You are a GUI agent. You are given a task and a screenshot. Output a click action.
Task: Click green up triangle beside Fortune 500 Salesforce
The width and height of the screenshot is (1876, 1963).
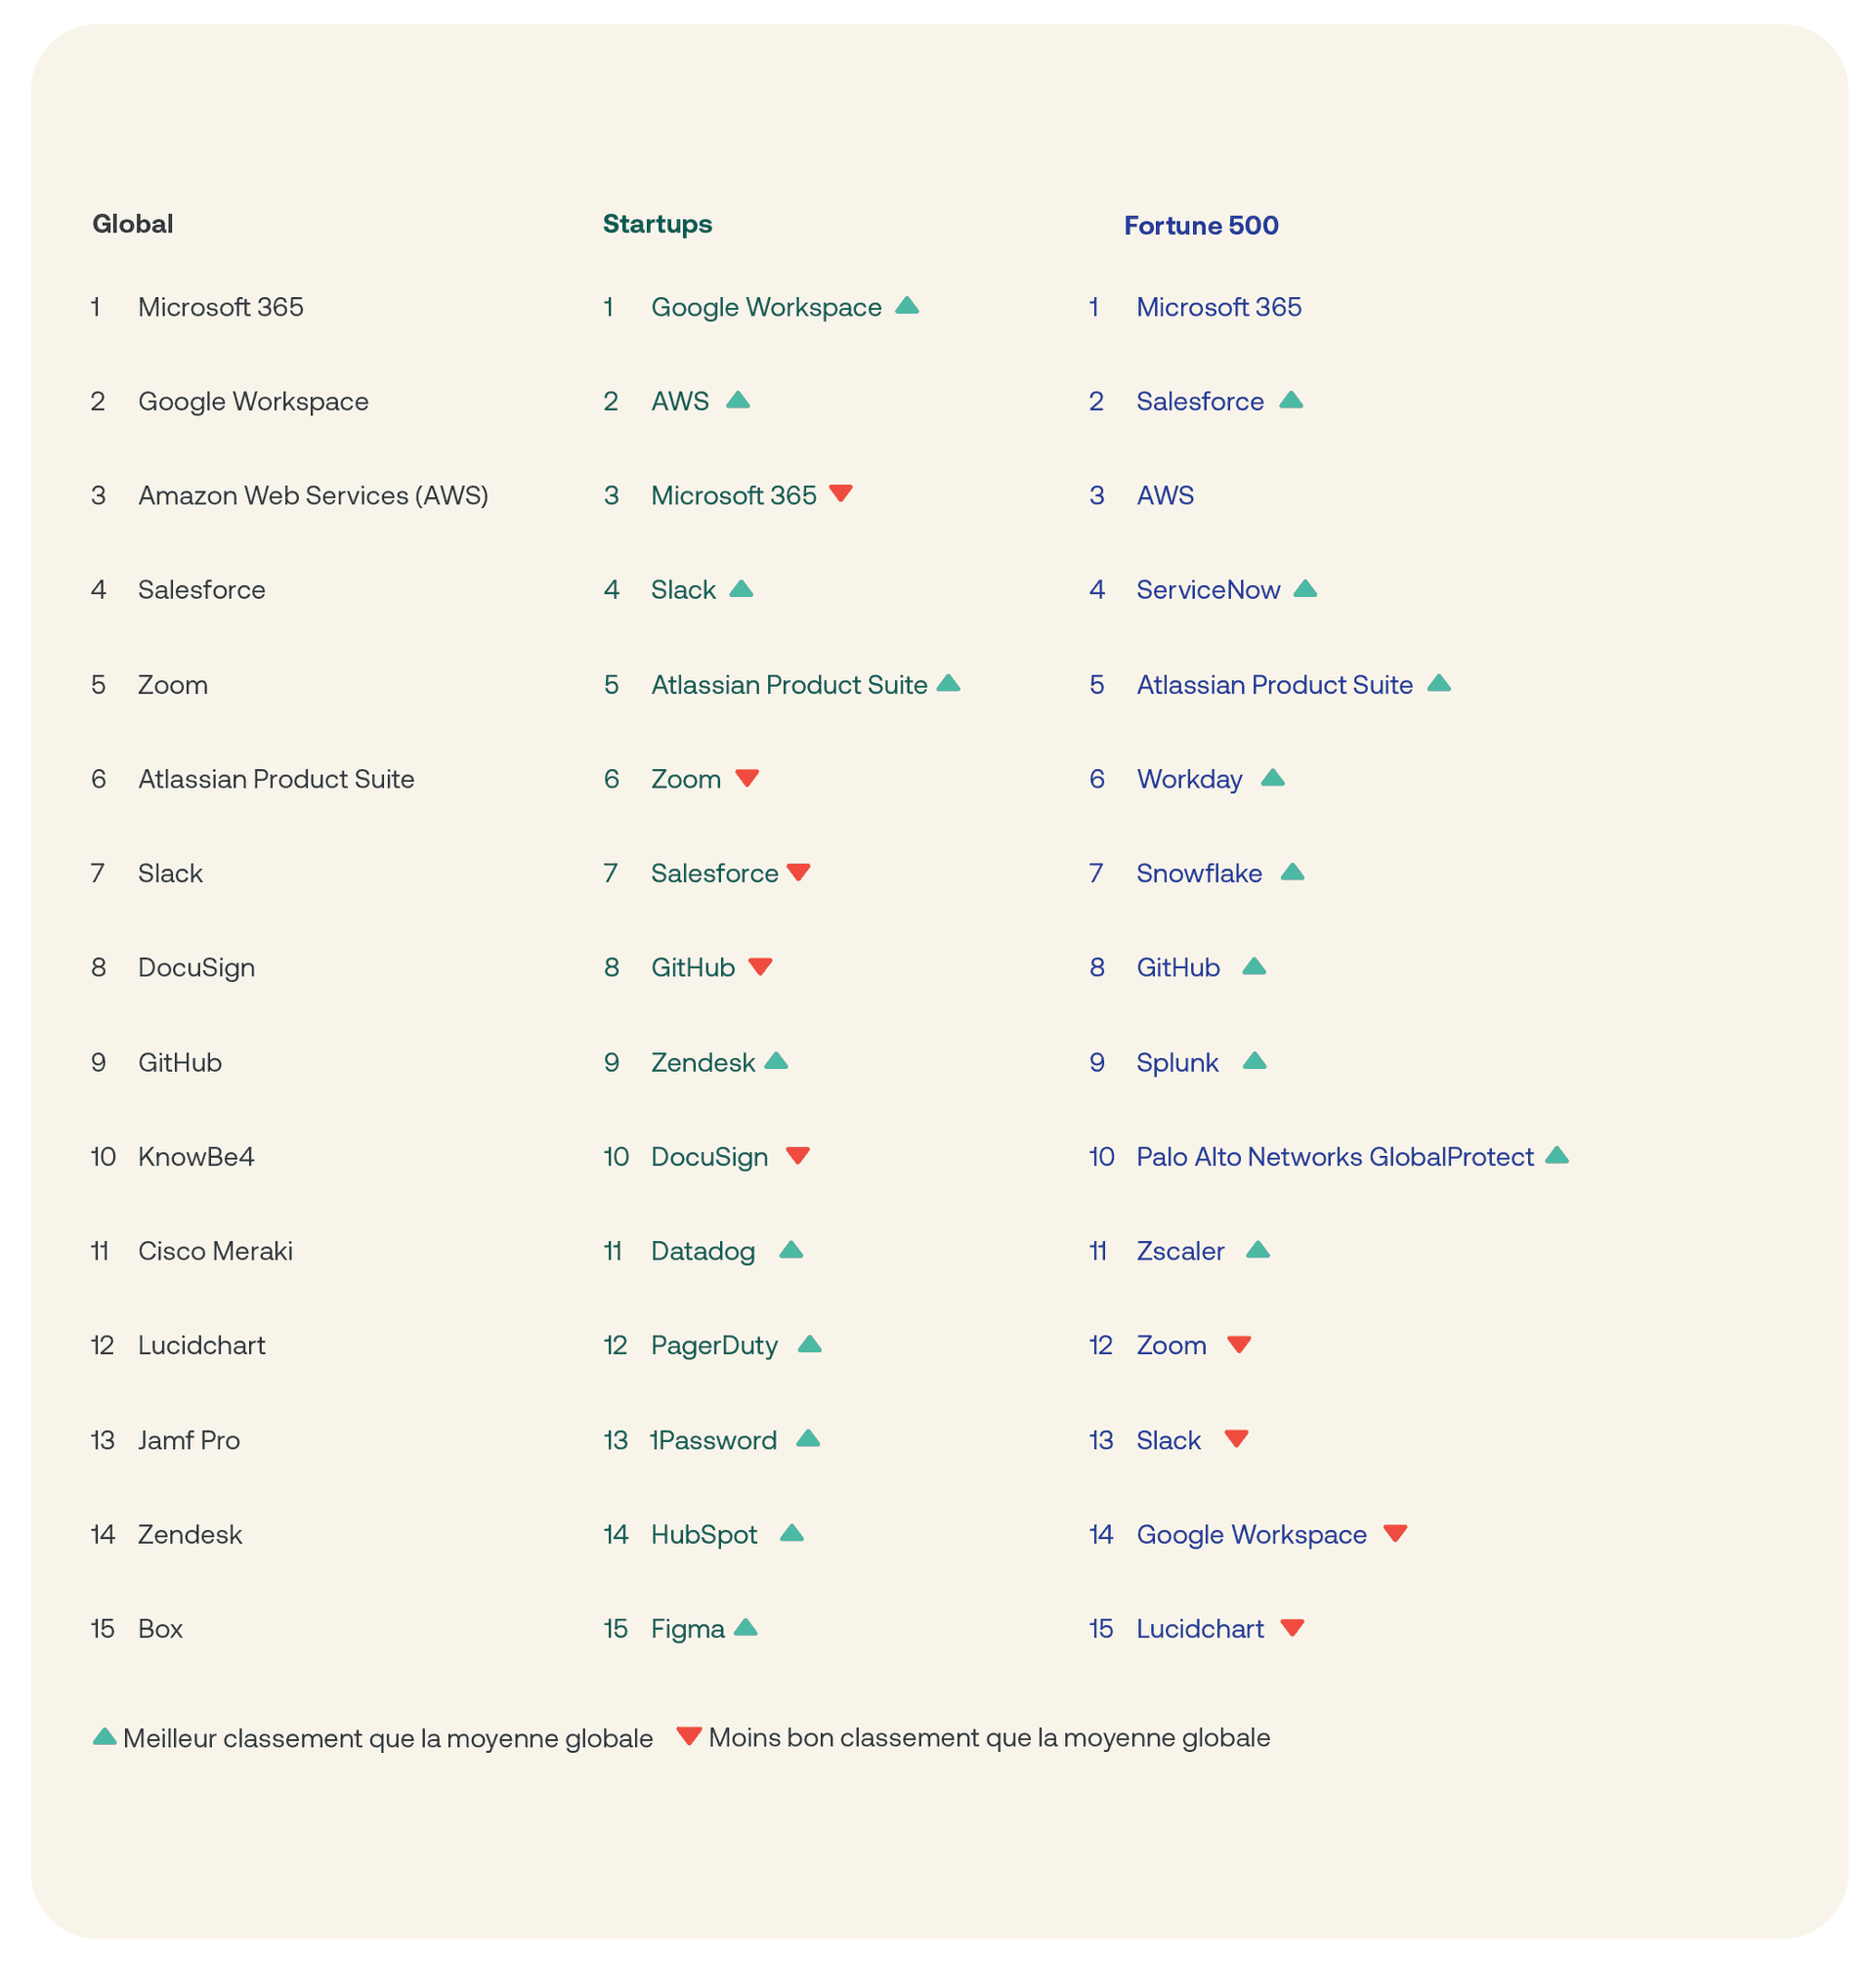tap(1291, 400)
